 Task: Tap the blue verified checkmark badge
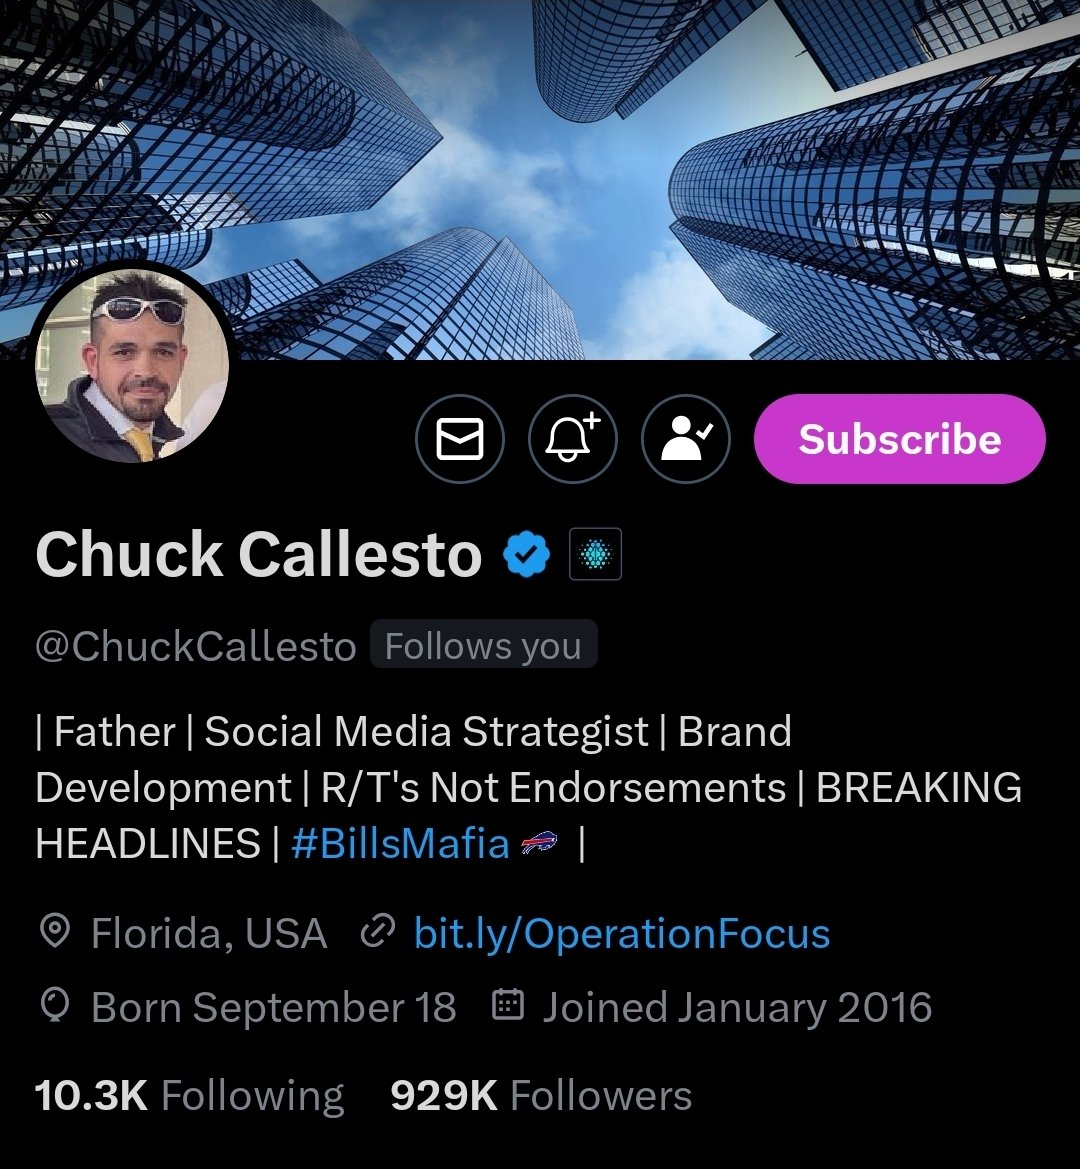pyautogui.click(x=527, y=554)
